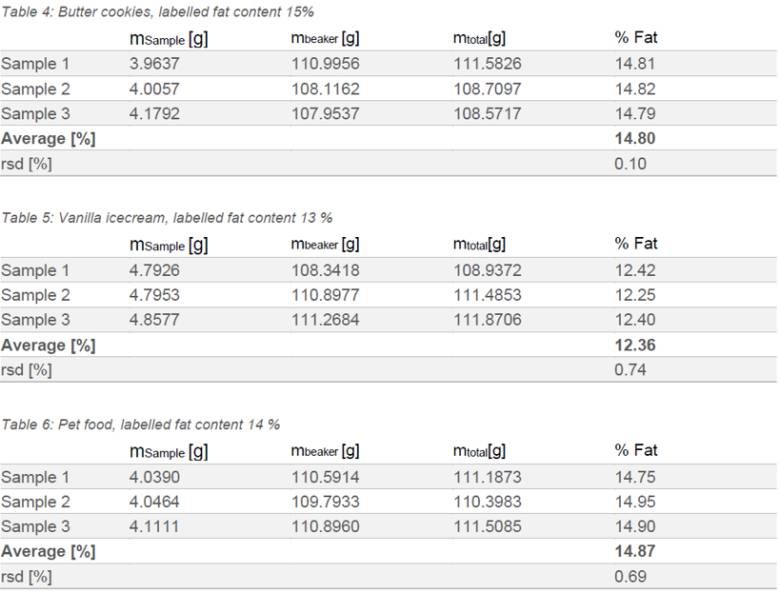Select the 111.1873 total mass cell
The width and height of the screenshot is (780, 593).
coord(488,478)
